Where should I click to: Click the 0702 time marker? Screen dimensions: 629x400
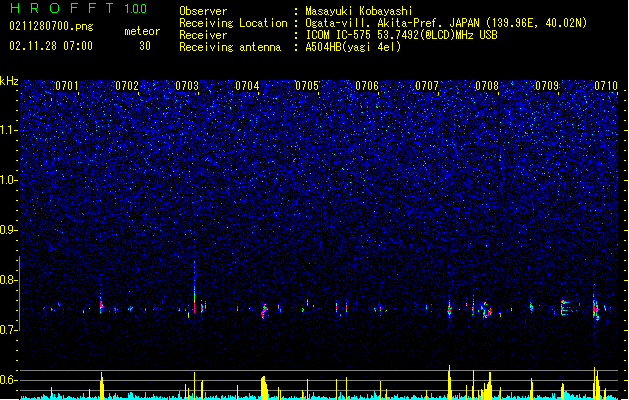(x=127, y=86)
